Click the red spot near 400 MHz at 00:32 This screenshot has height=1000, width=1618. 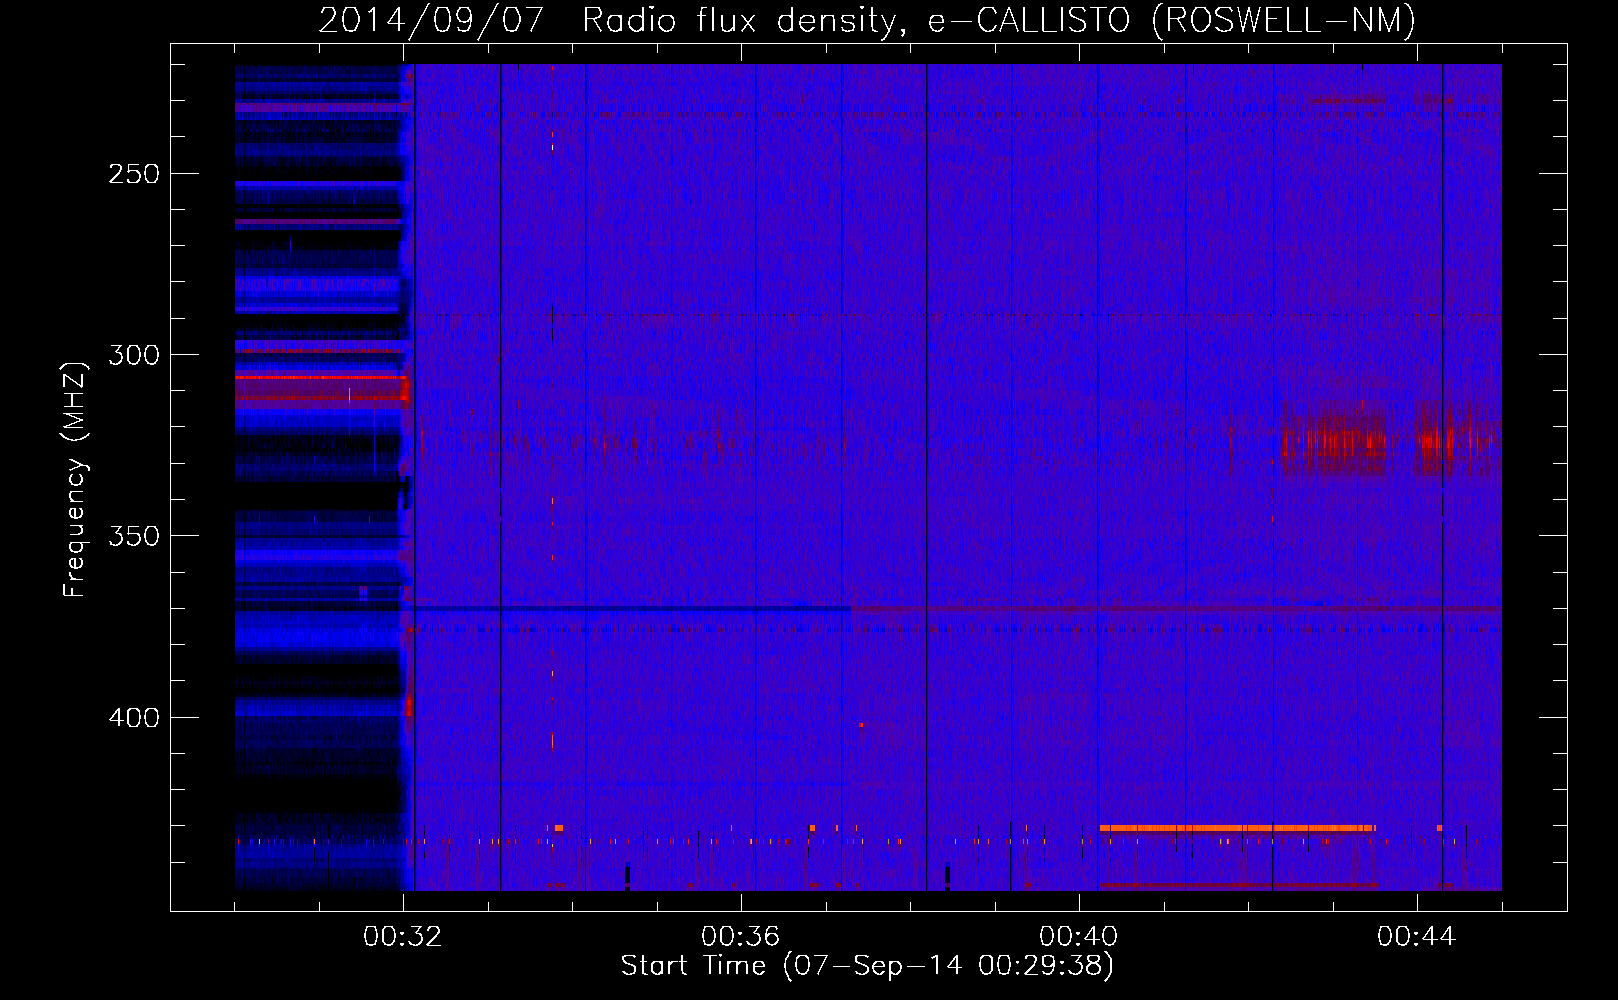(408, 706)
